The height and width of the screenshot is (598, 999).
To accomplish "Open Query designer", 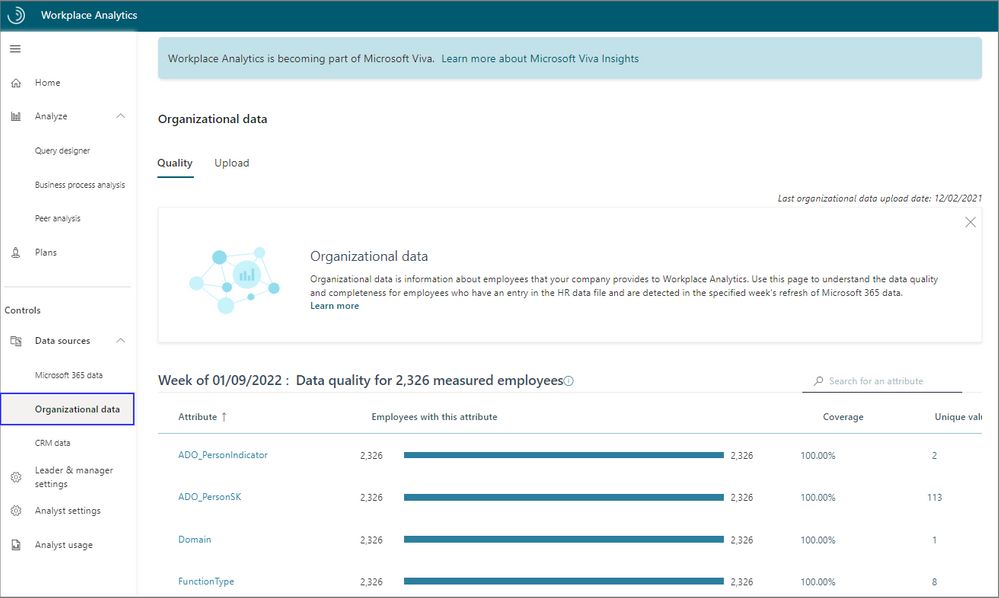I will click(62, 151).
